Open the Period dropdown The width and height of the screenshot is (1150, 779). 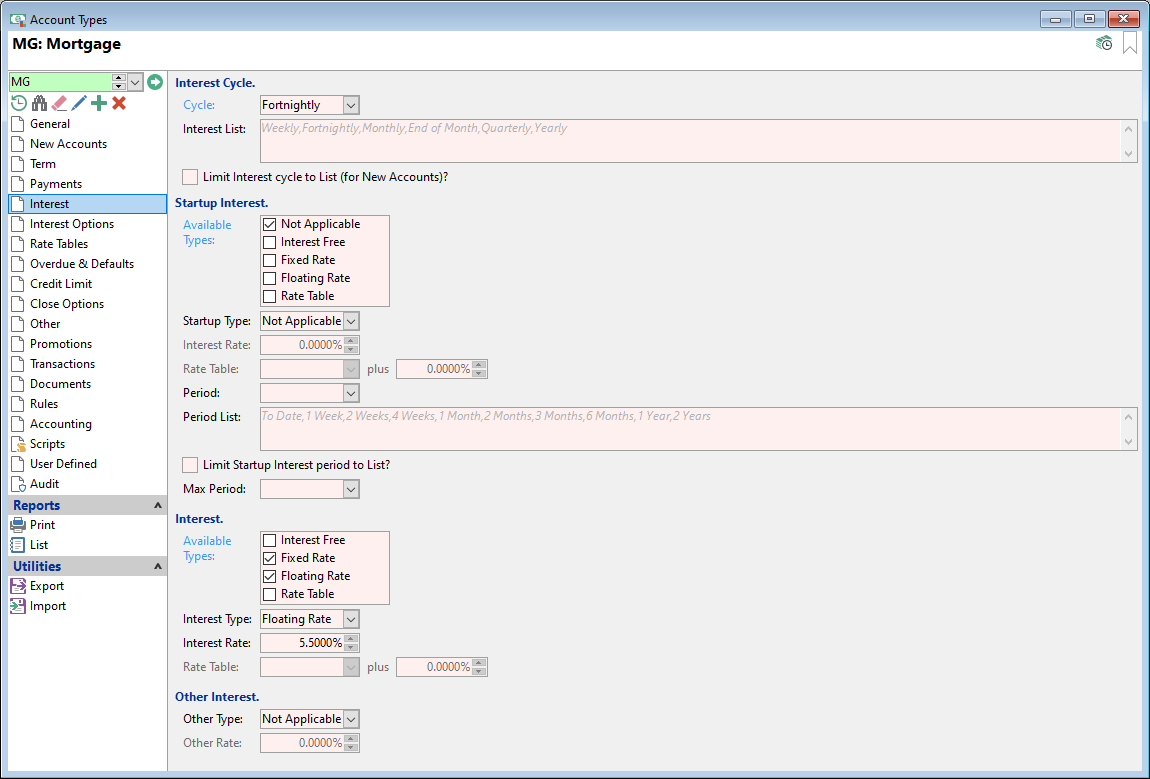(351, 393)
